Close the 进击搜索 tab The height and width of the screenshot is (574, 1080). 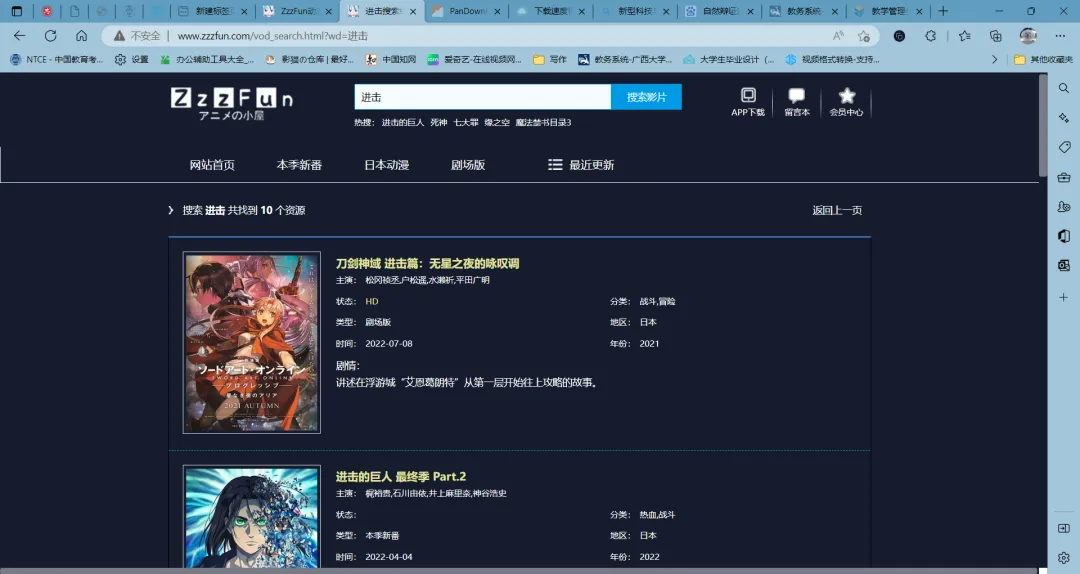pyautogui.click(x=413, y=12)
